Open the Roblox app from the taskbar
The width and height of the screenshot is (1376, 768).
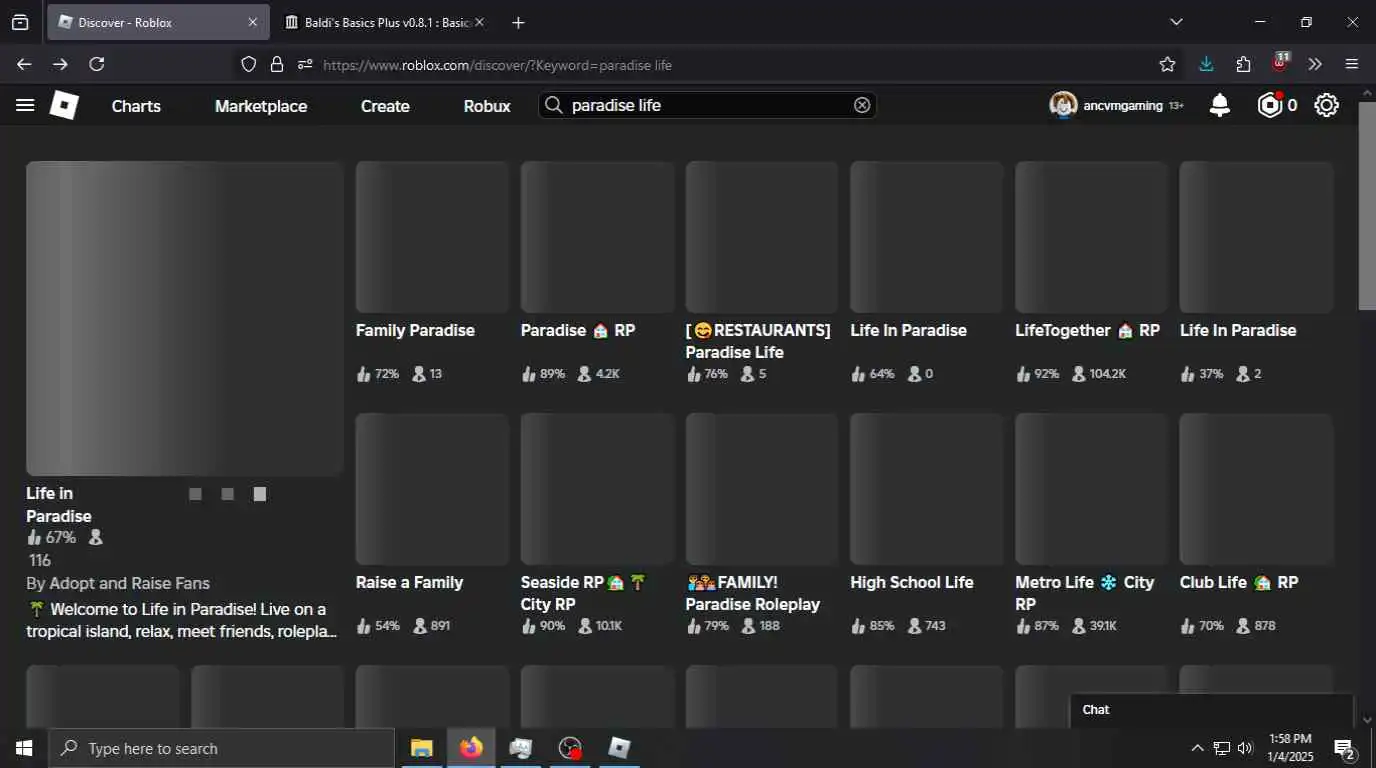point(619,748)
